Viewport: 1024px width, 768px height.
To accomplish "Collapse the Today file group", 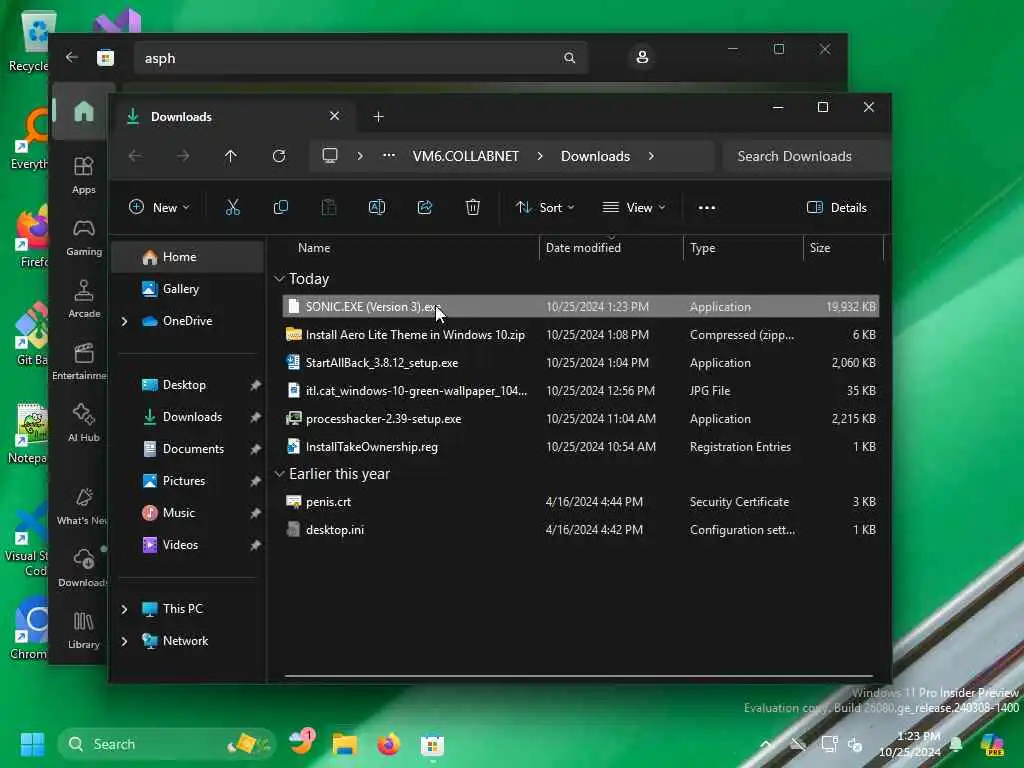I will (280, 279).
